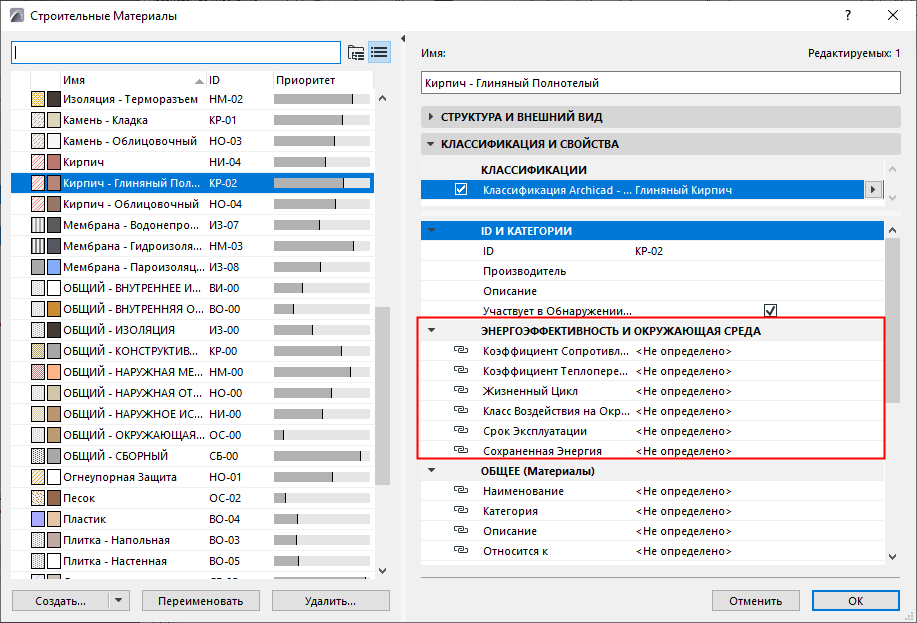Click scroll up arrow of materials list
This screenshot has height=623, width=917.
pyautogui.click(x=382, y=98)
